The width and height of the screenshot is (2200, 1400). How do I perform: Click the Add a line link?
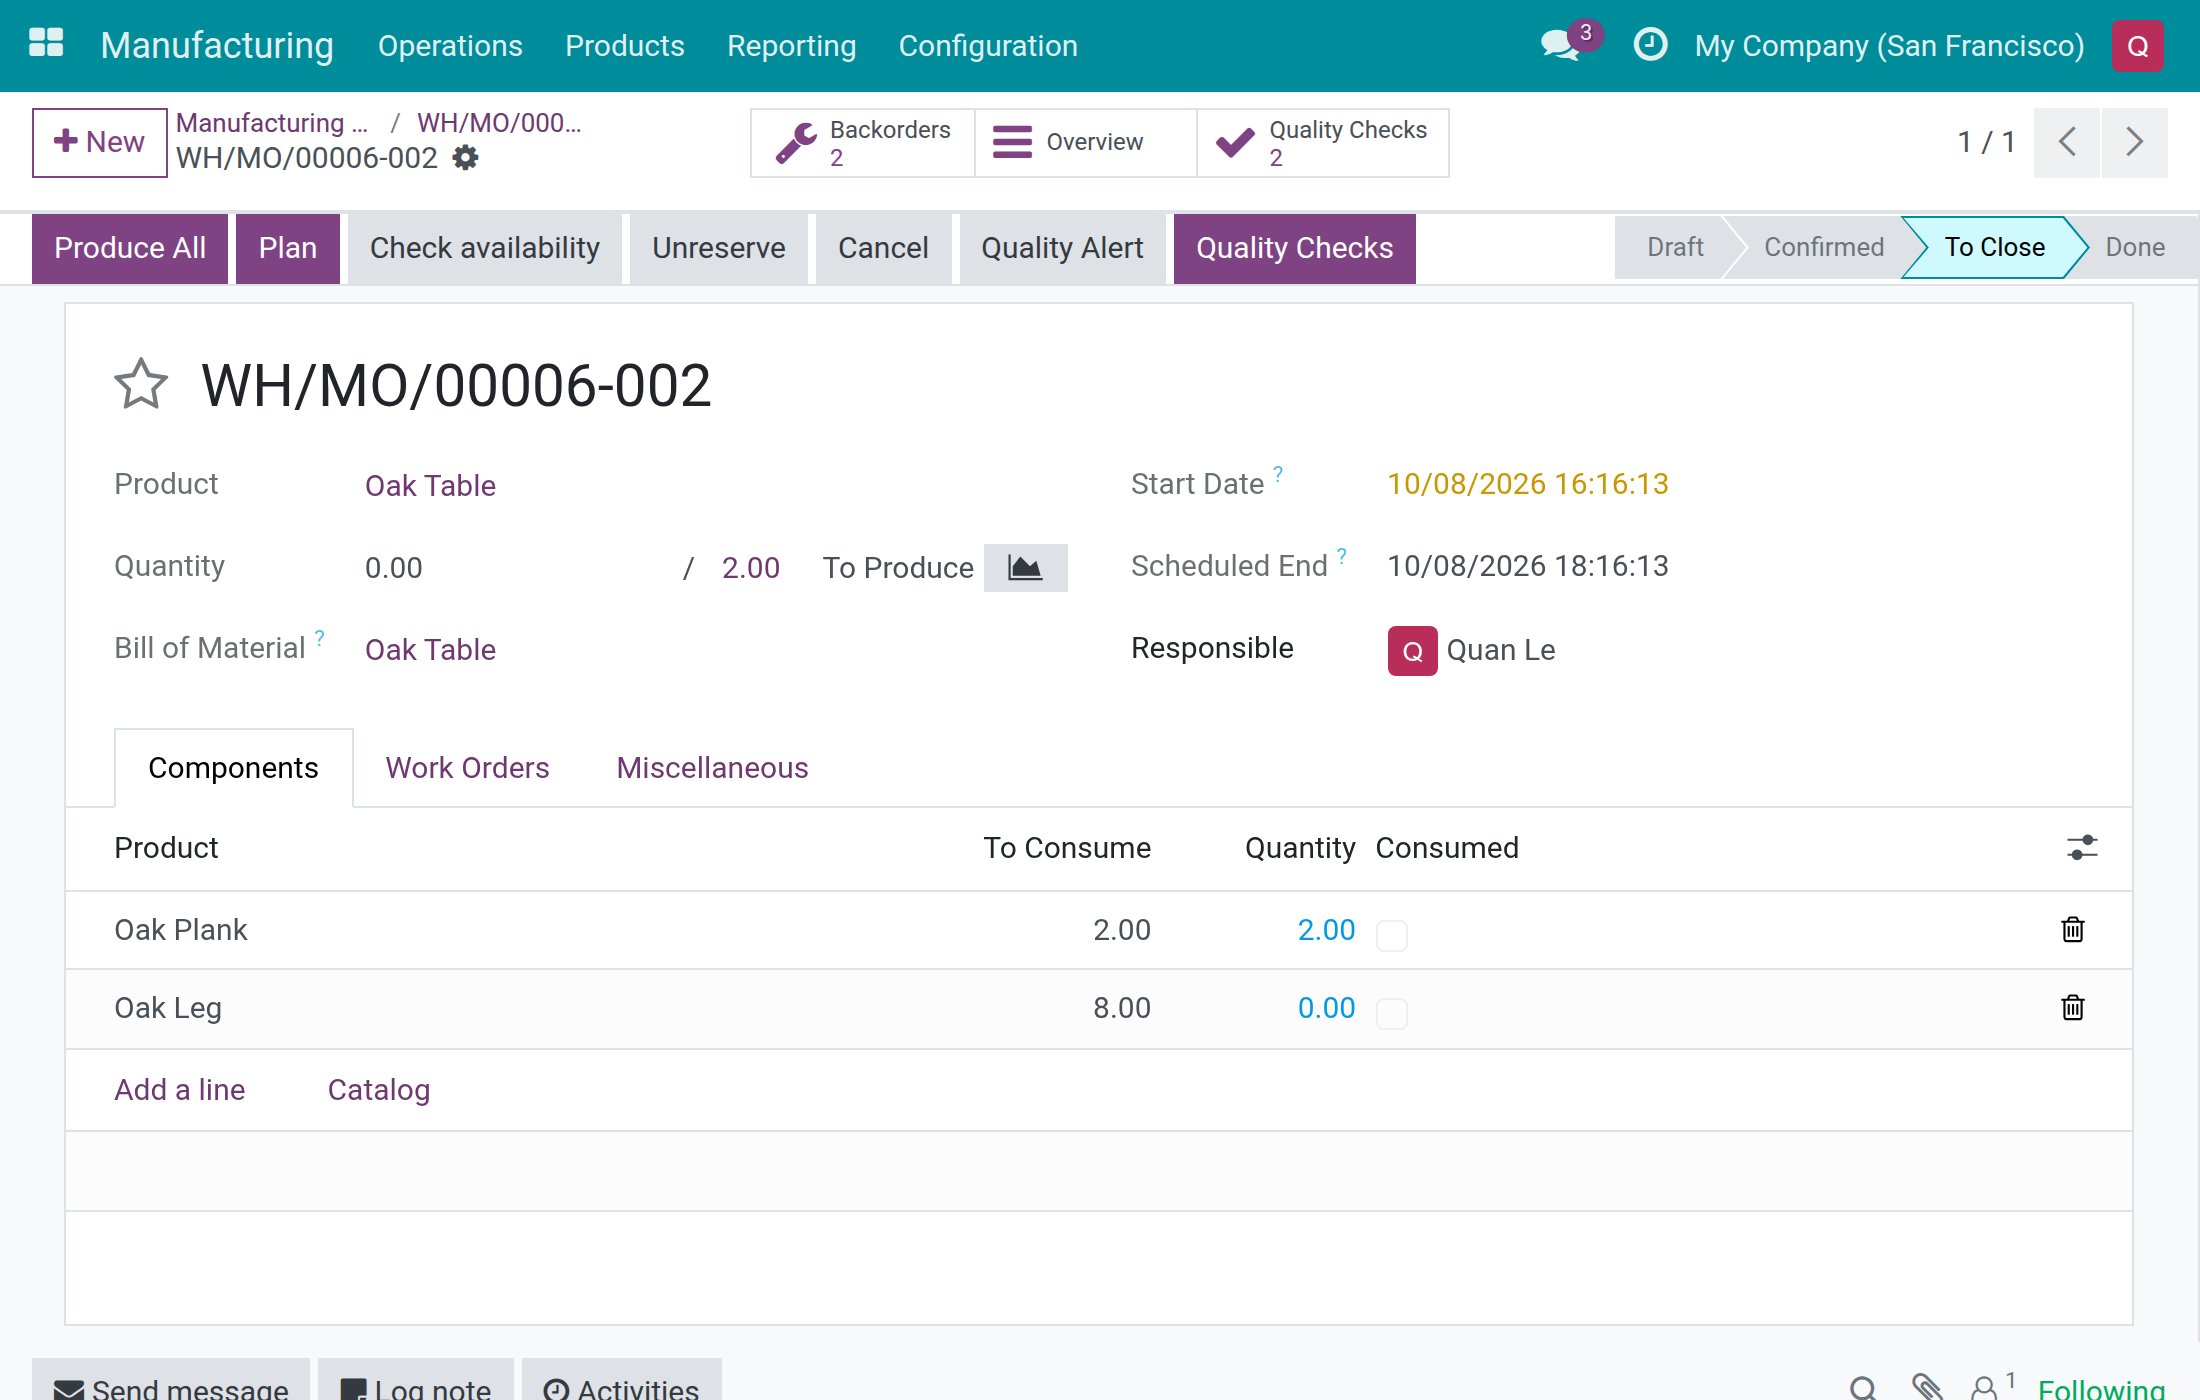180,1090
